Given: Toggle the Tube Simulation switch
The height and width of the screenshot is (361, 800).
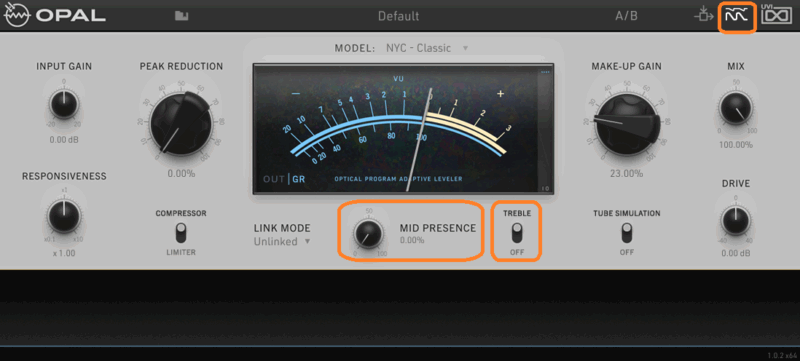Looking at the screenshot, I should tap(627, 233).
